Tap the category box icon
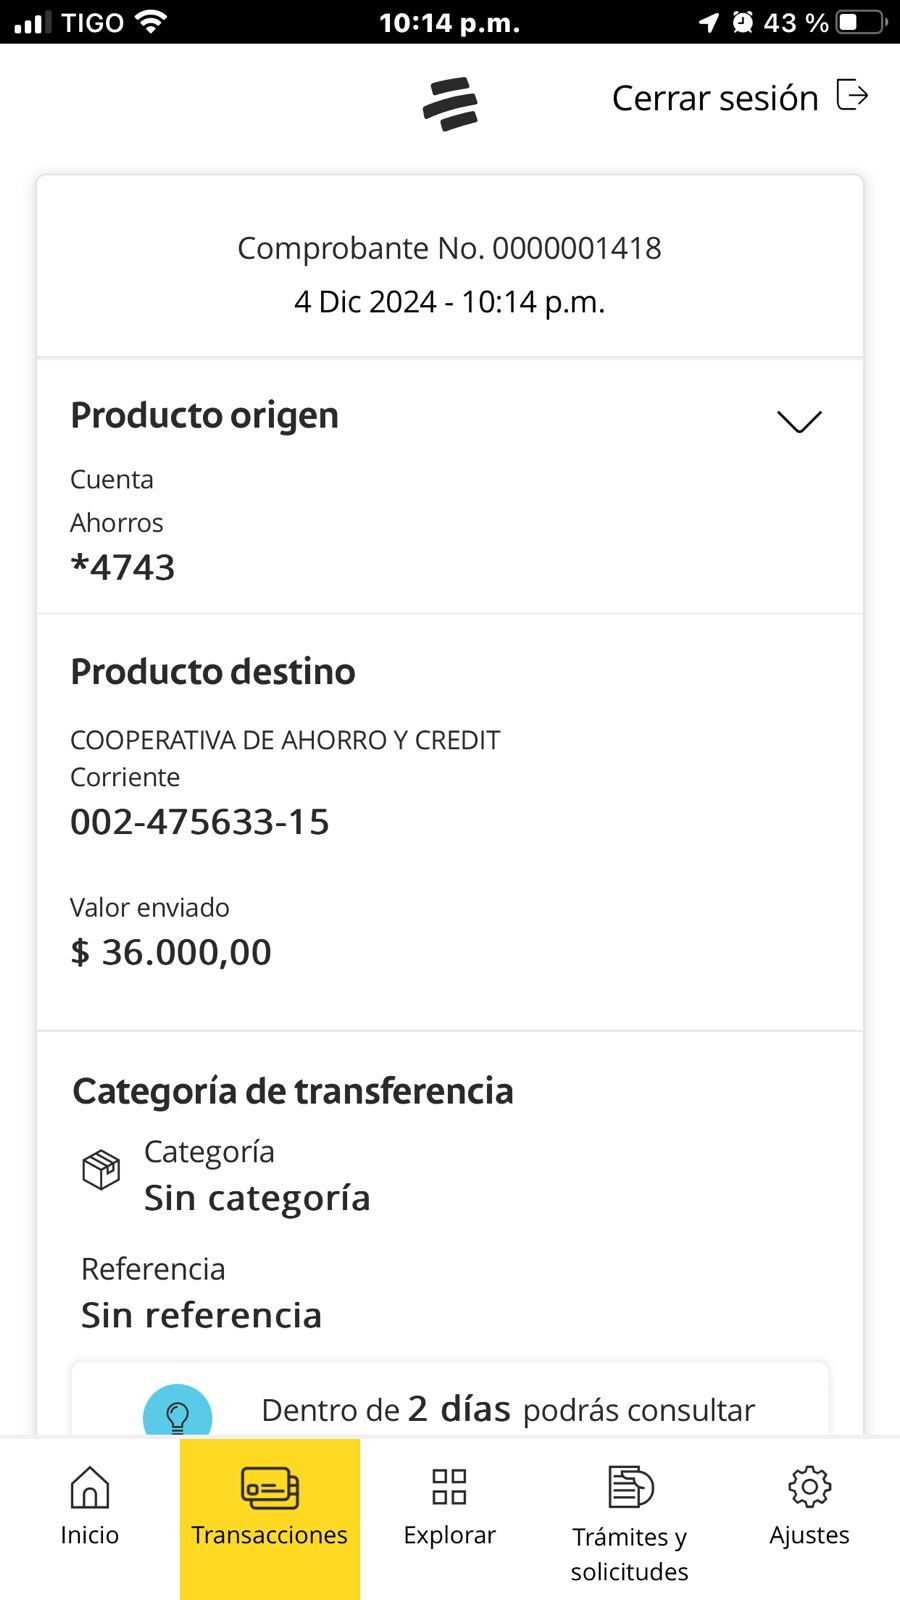900x1600 pixels. (x=101, y=1169)
